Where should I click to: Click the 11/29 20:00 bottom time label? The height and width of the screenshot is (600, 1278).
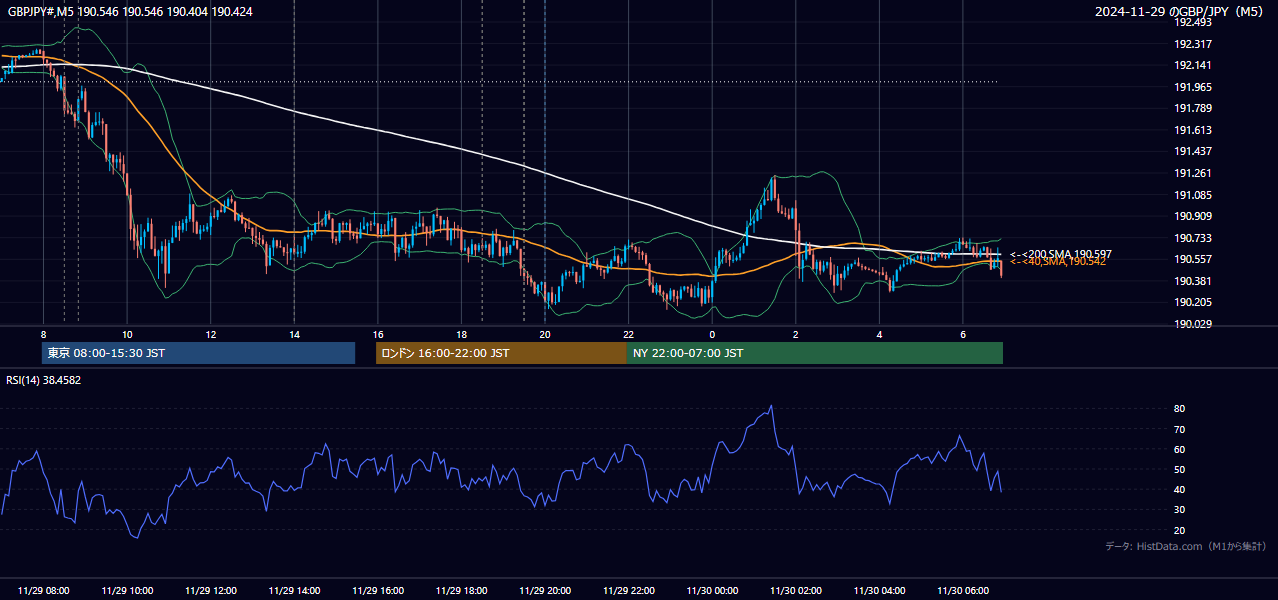[545, 591]
